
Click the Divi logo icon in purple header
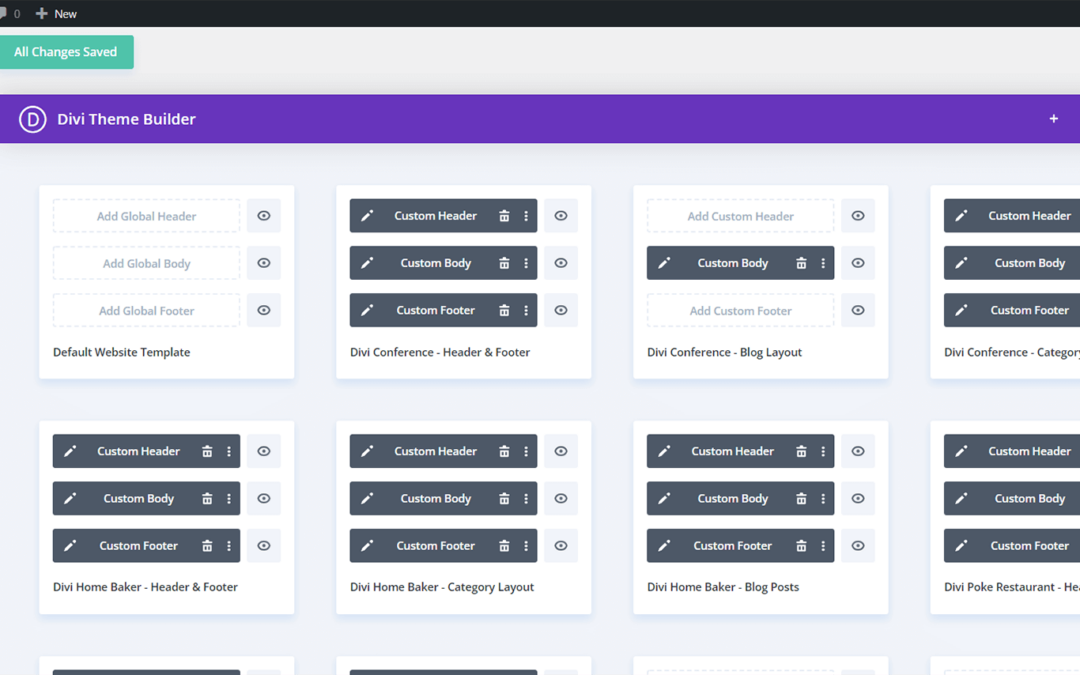pos(33,120)
